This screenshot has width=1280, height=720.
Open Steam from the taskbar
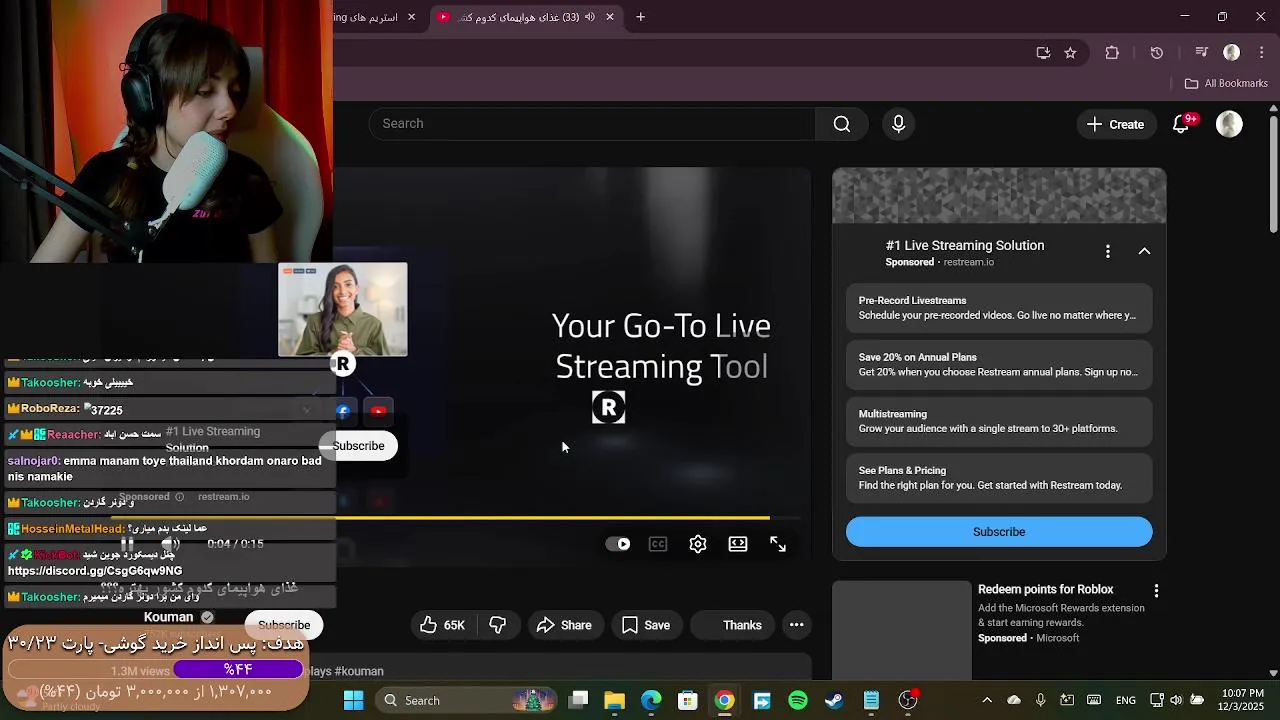(x=834, y=700)
